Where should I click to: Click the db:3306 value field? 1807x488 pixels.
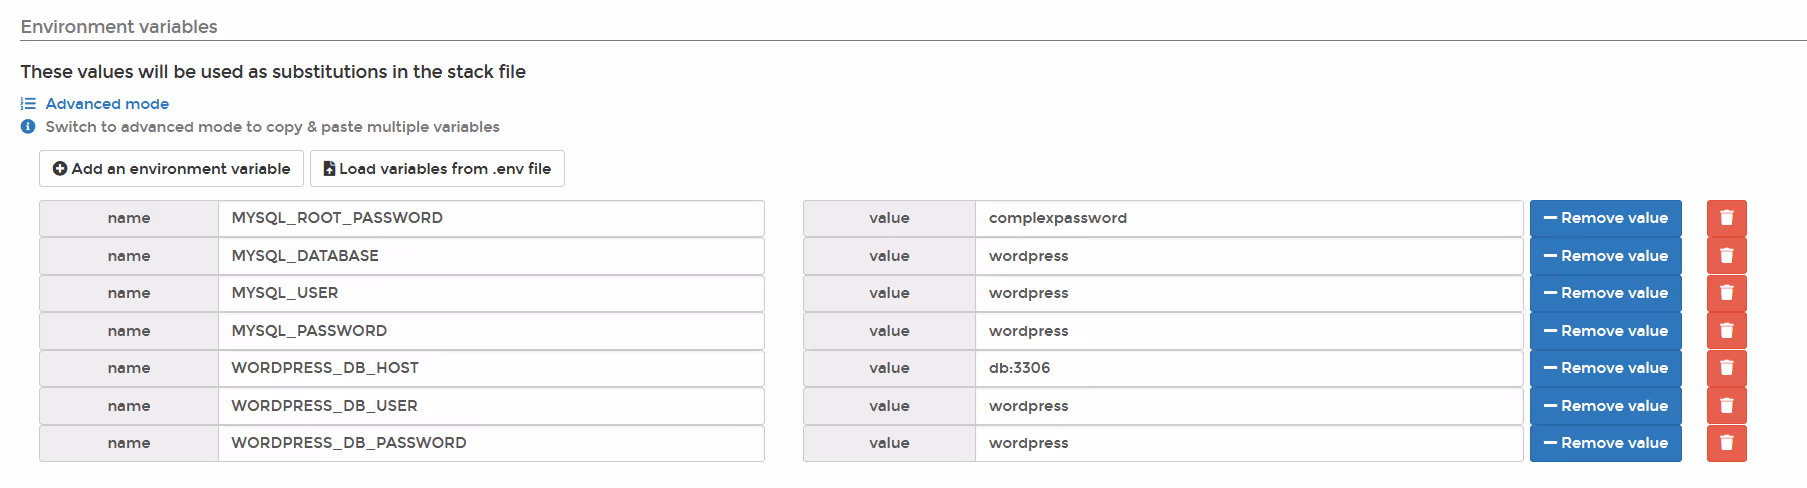[1249, 368]
